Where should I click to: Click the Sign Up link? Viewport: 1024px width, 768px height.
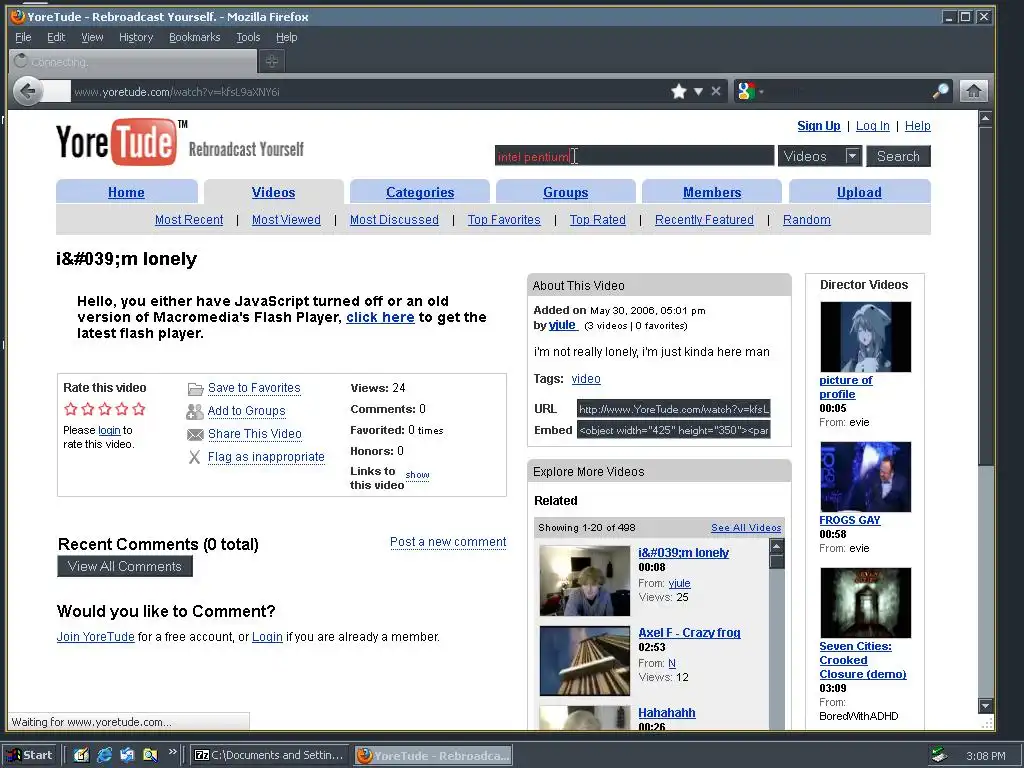coord(819,125)
